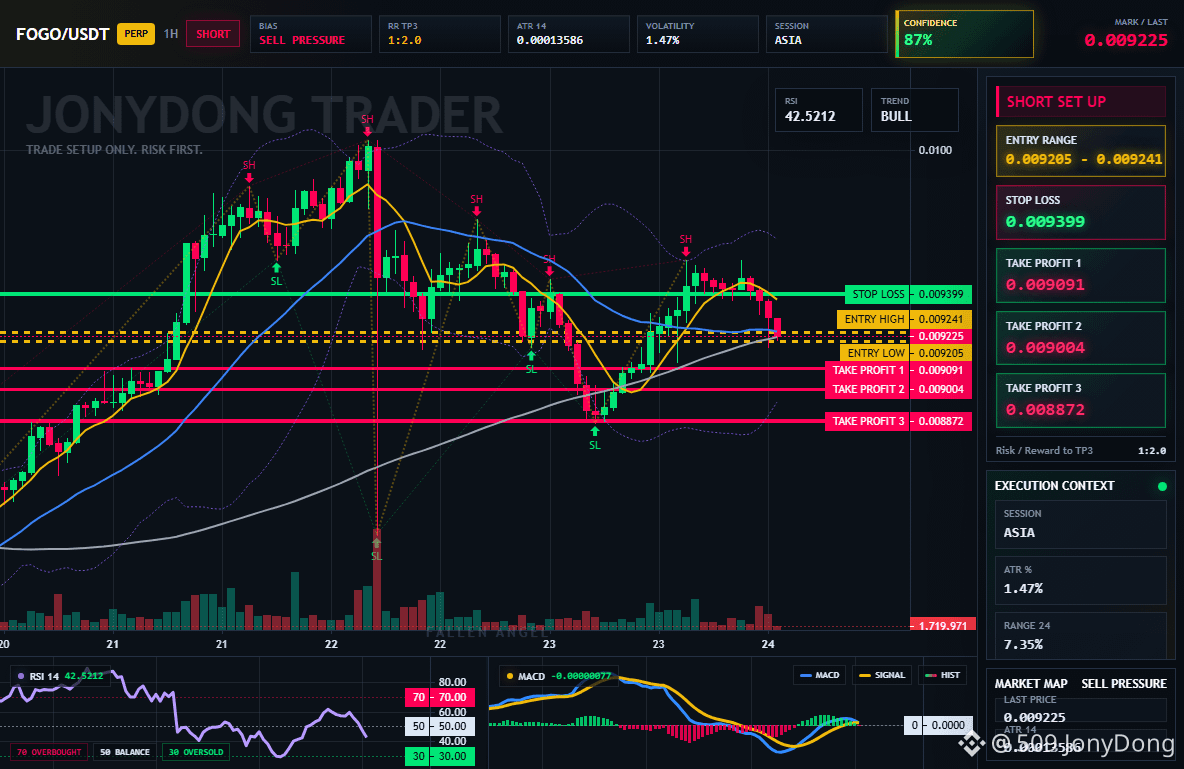Screen dimensions: 1184x769
Task: Click the 50 BALANCE legend chip
Action: click(125, 752)
